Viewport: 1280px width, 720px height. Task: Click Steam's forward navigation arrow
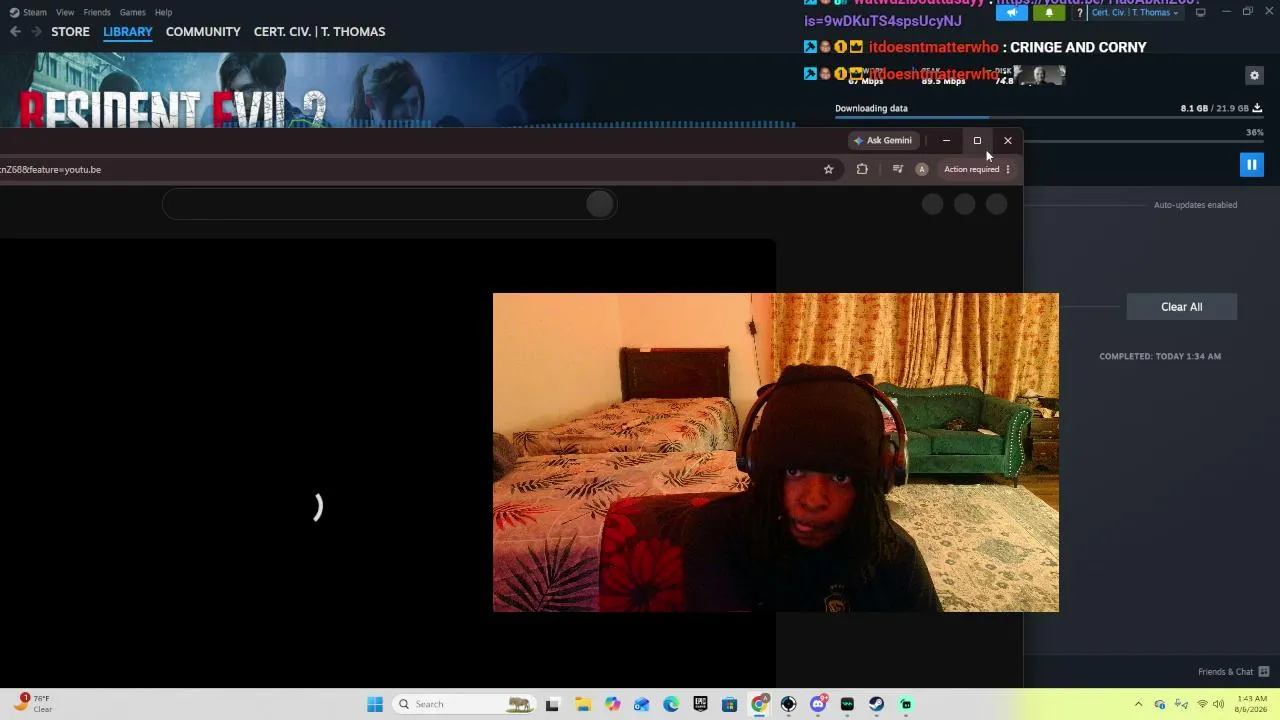pyautogui.click(x=36, y=32)
